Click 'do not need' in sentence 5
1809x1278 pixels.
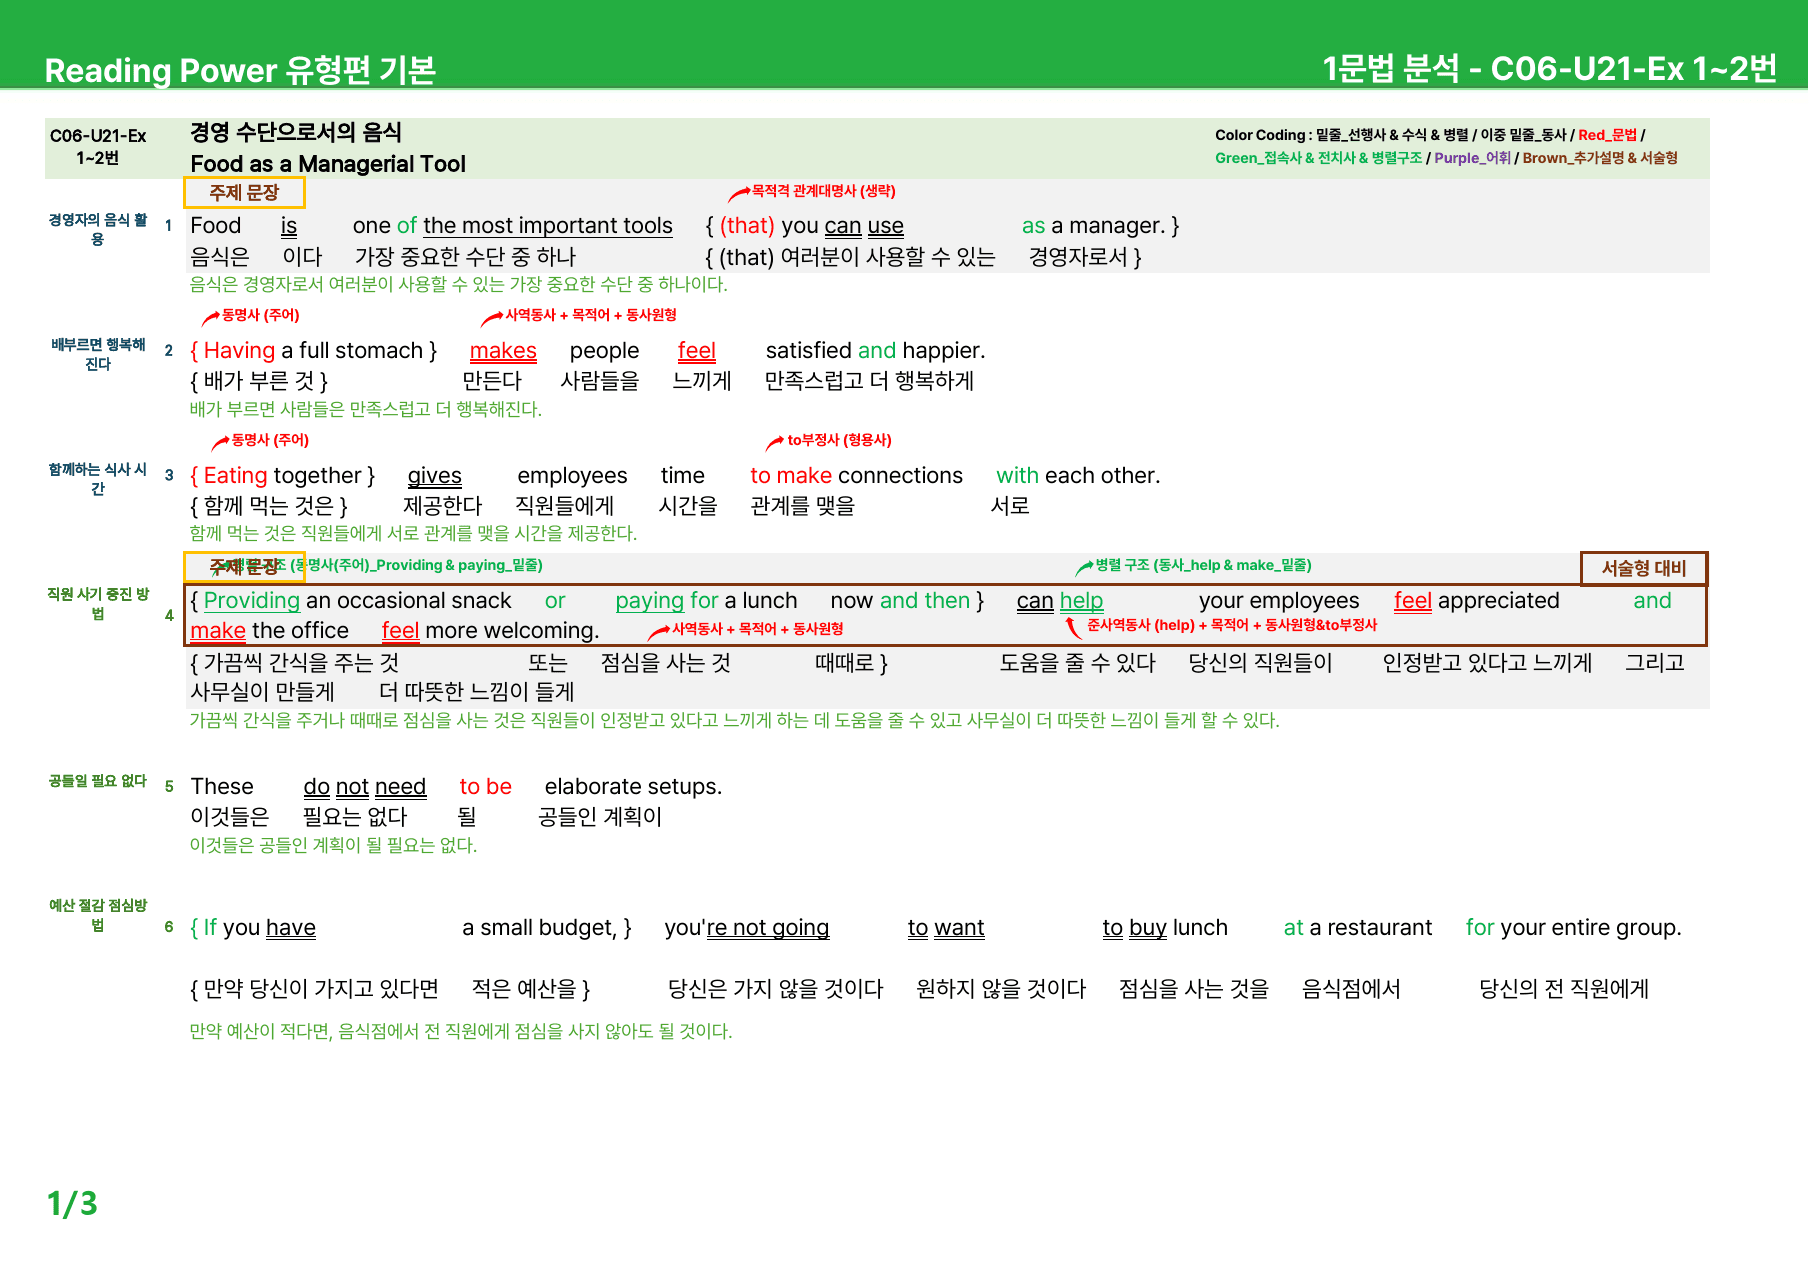coord(365,787)
